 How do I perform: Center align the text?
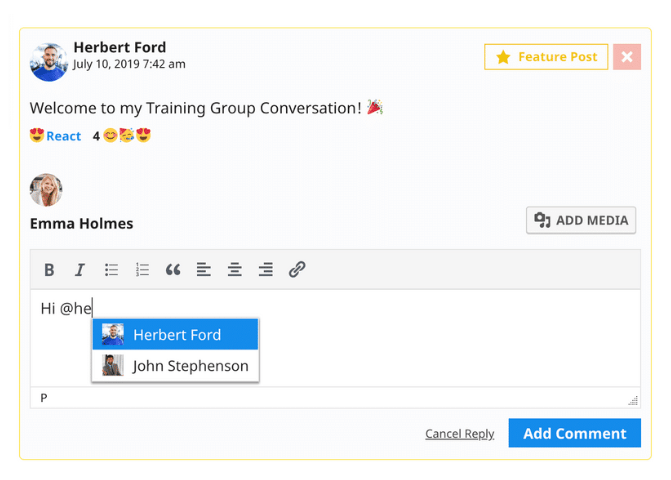click(x=235, y=270)
